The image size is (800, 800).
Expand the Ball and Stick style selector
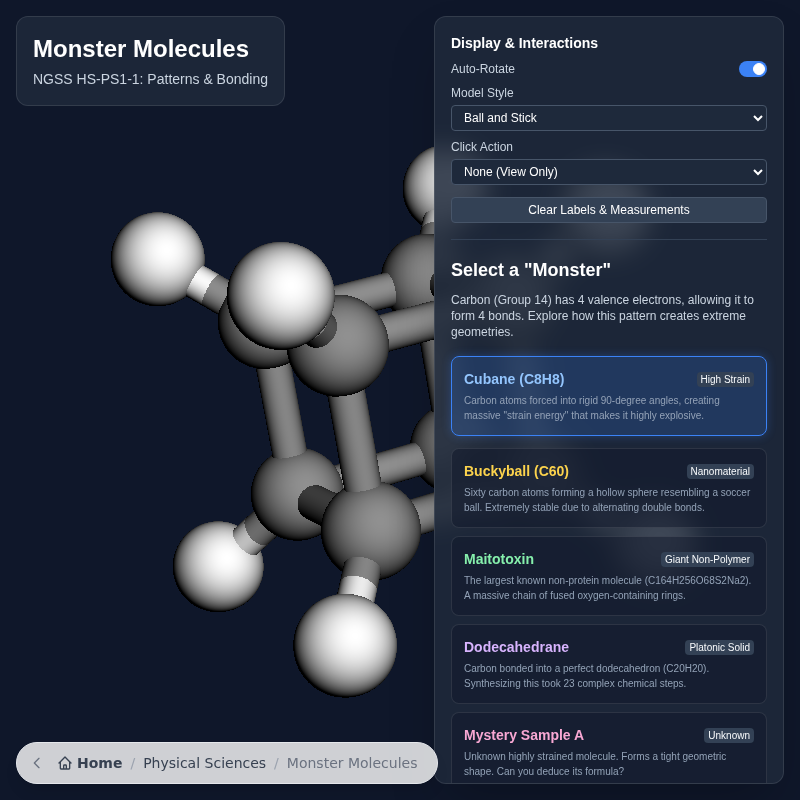(608, 118)
